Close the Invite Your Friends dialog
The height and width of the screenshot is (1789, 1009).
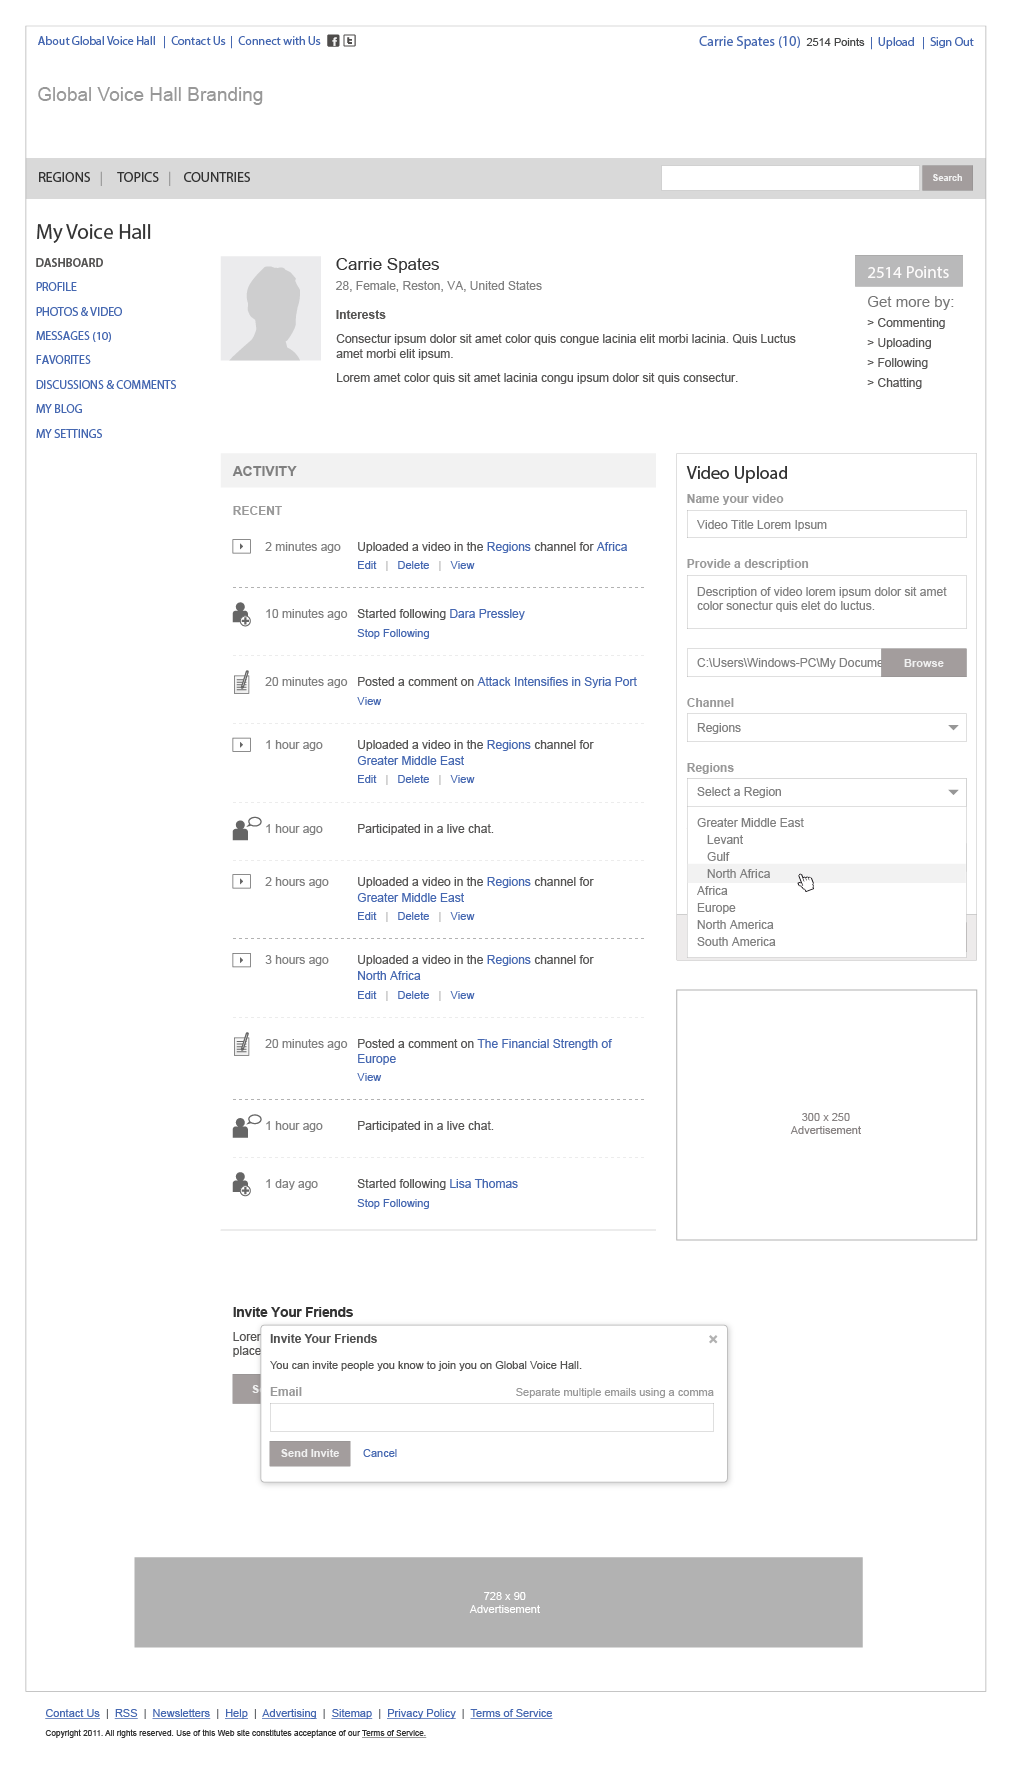[x=713, y=1339]
